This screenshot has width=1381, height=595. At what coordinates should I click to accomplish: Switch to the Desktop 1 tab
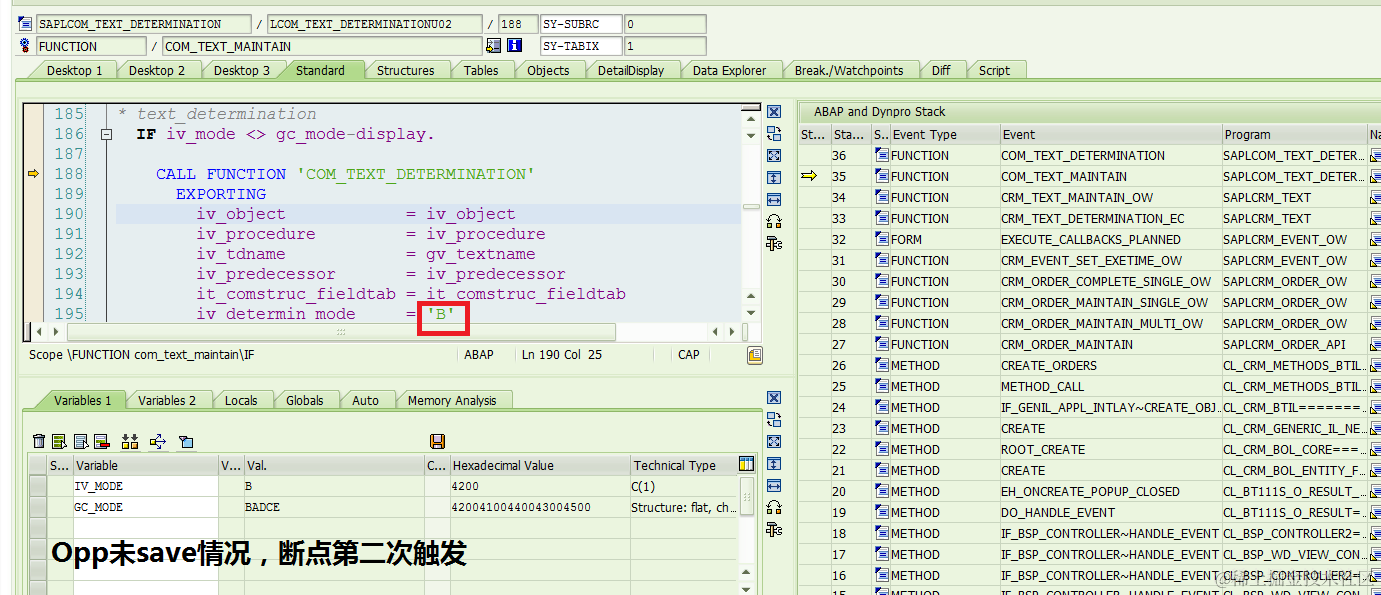pyautogui.click(x=75, y=70)
